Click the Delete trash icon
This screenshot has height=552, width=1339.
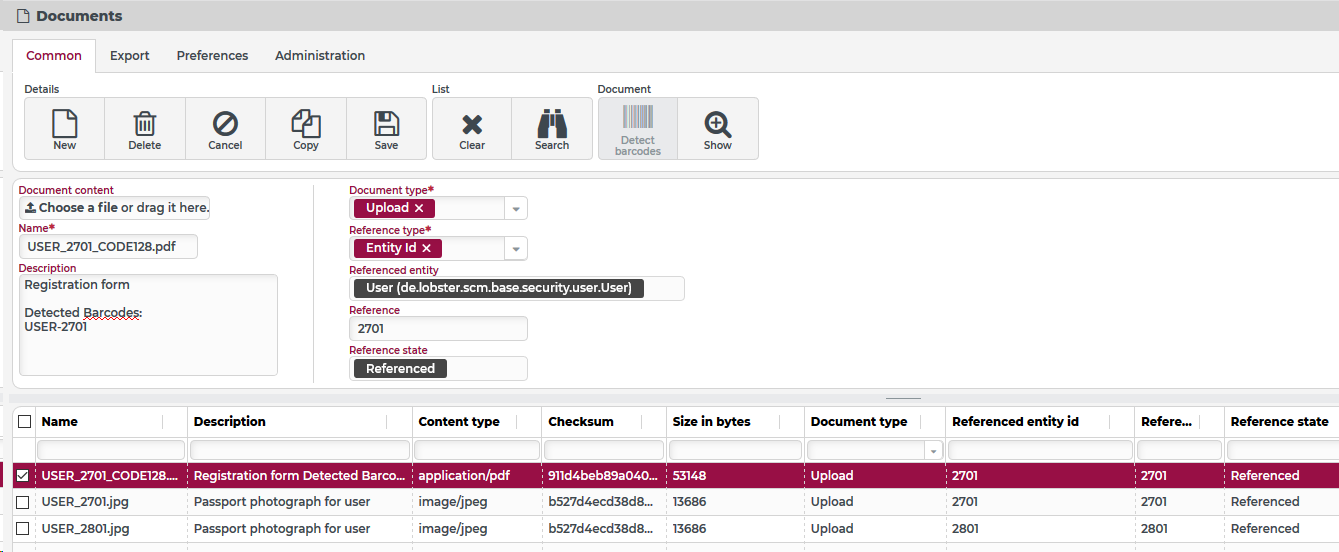[145, 124]
